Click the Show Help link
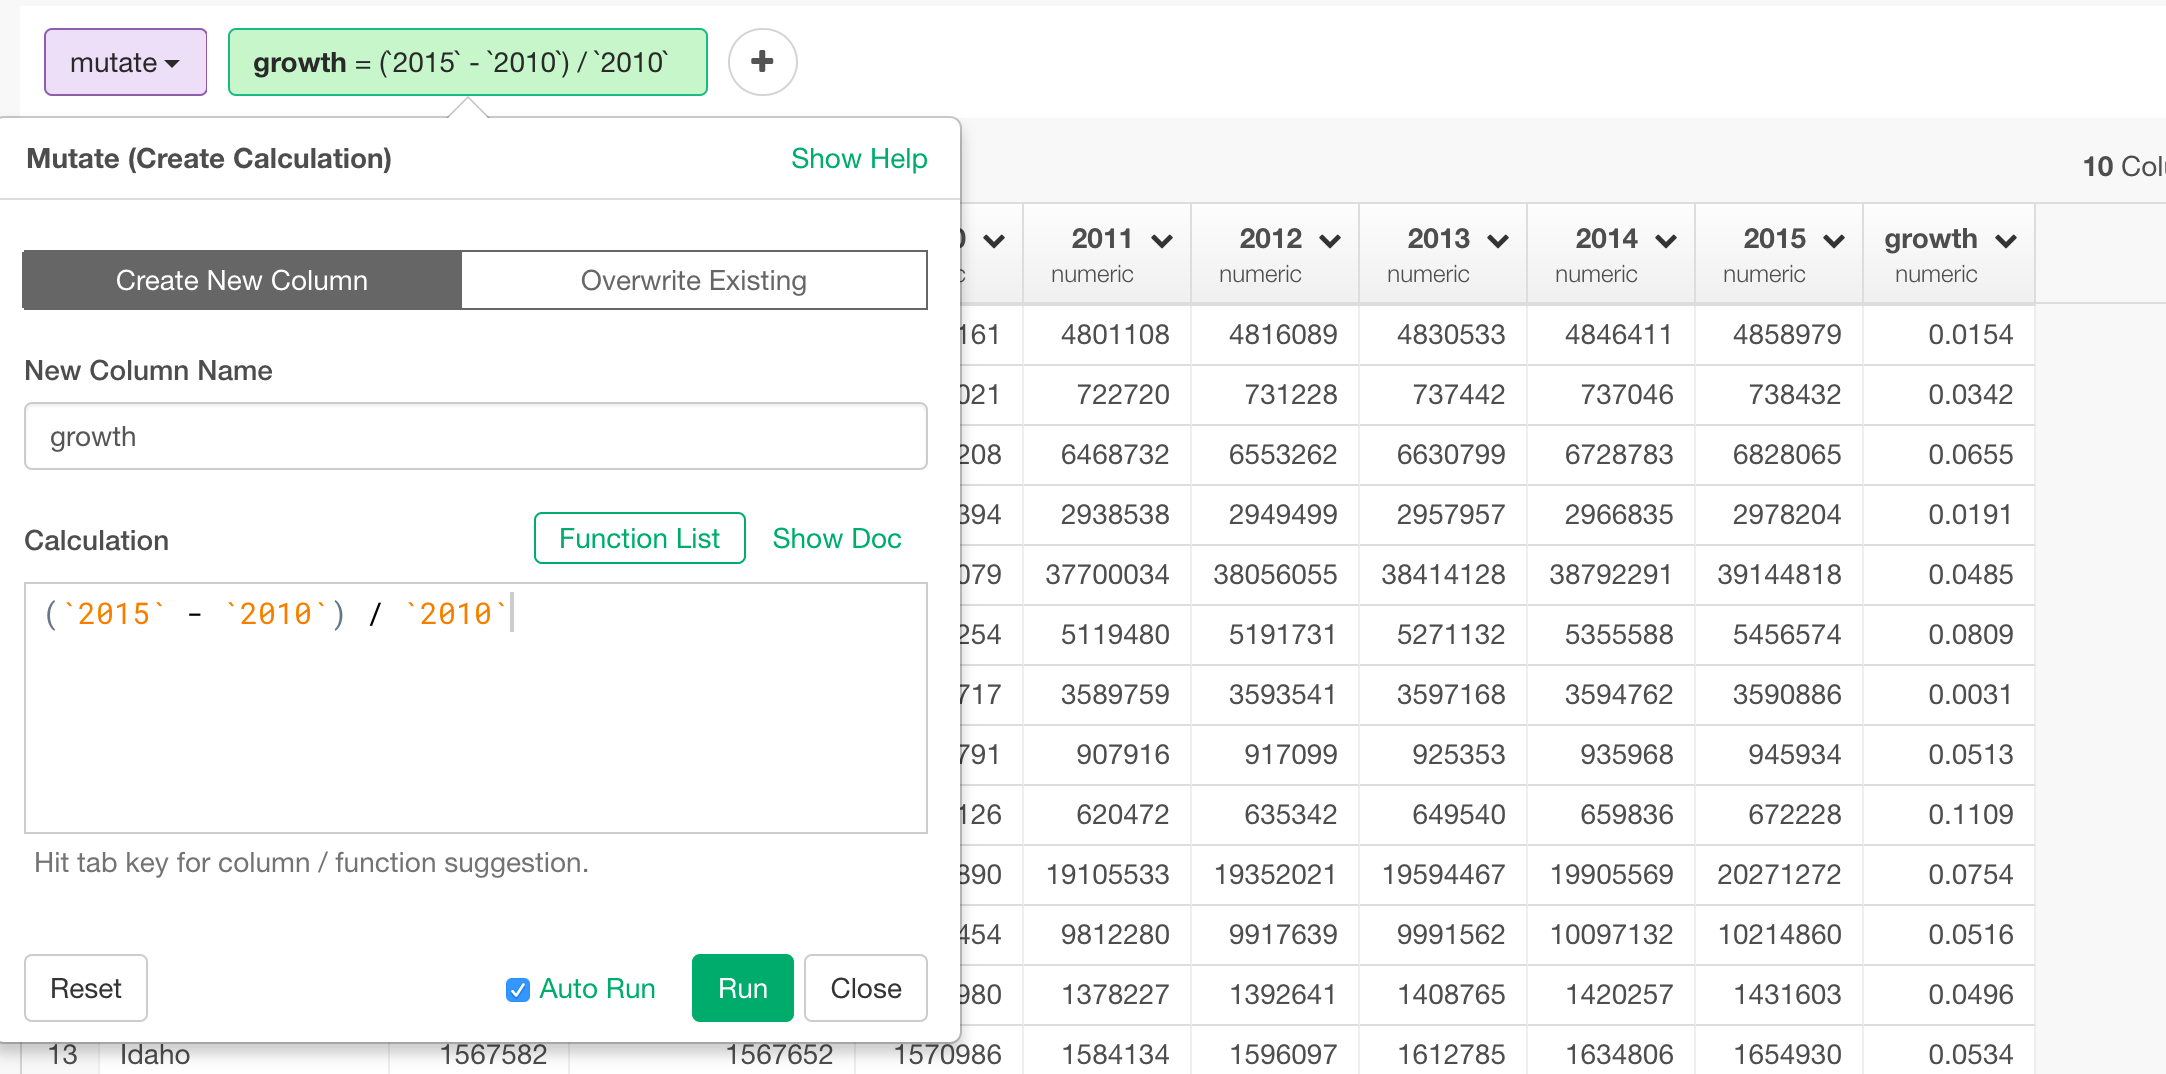This screenshot has width=2166, height=1074. (x=858, y=158)
